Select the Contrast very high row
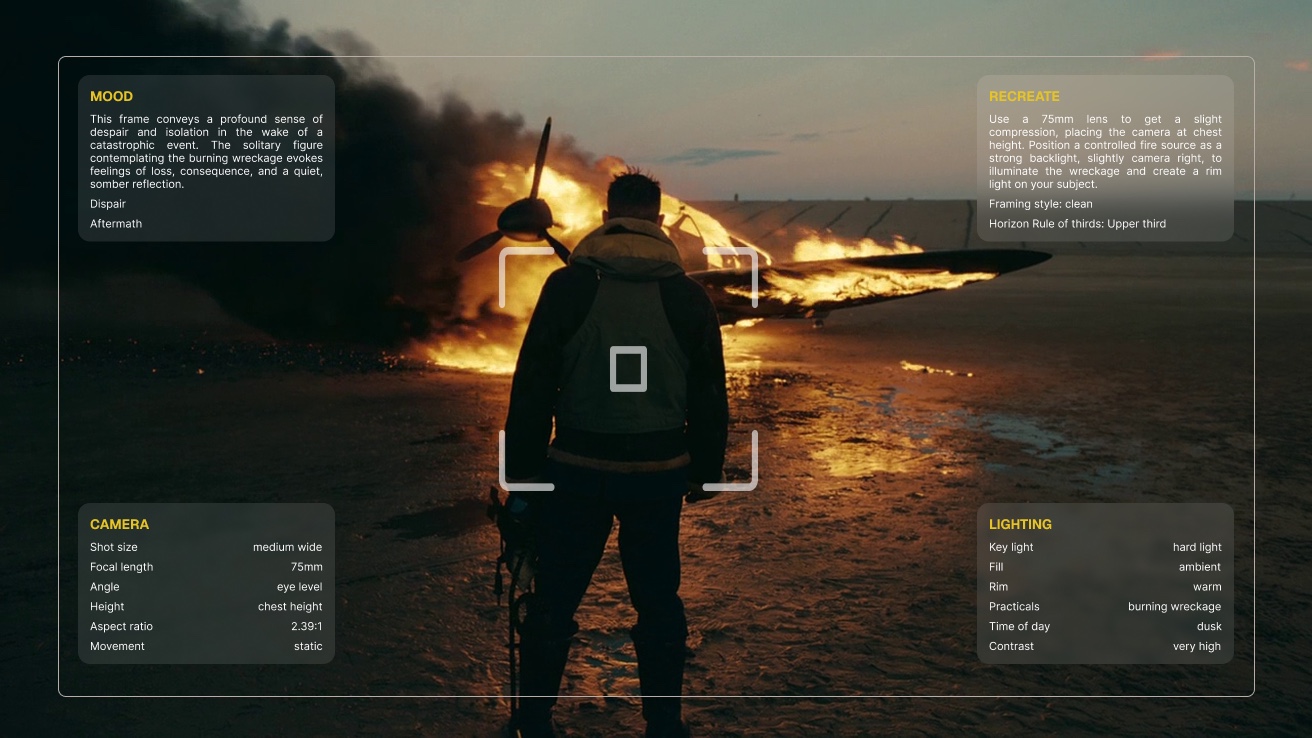 tap(1105, 647)
